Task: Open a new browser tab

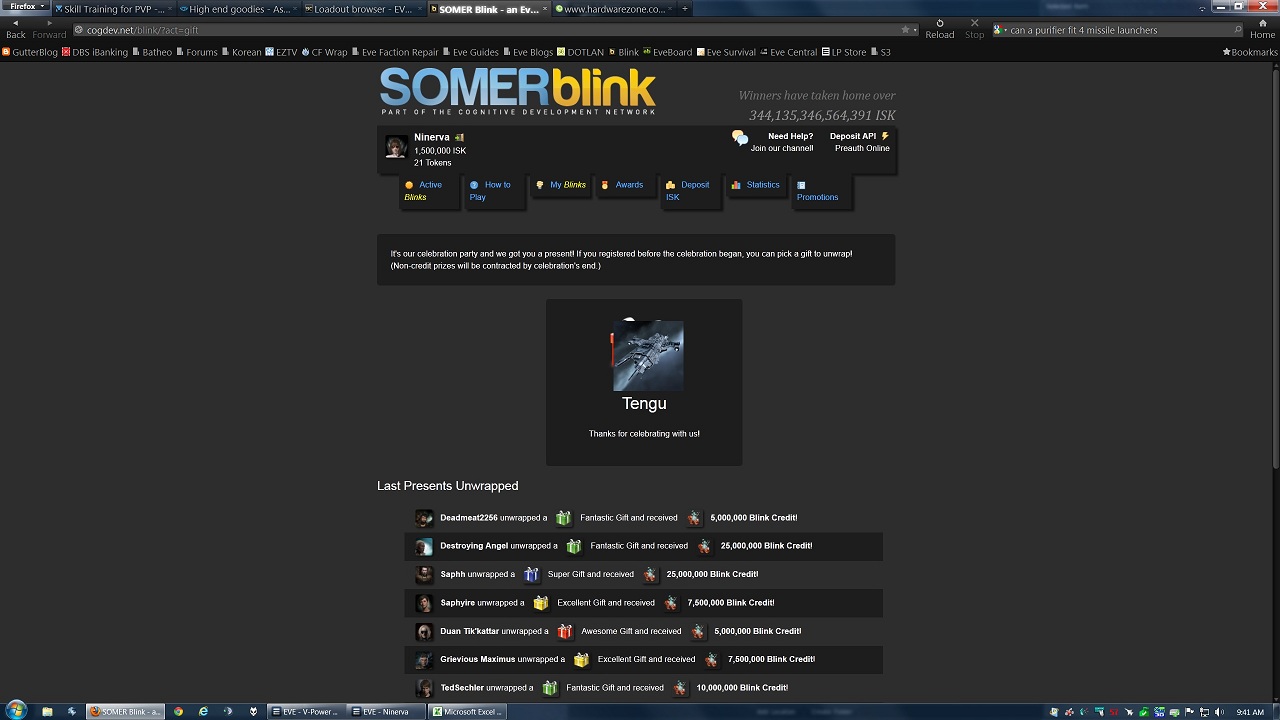Action: click(685, 9)
